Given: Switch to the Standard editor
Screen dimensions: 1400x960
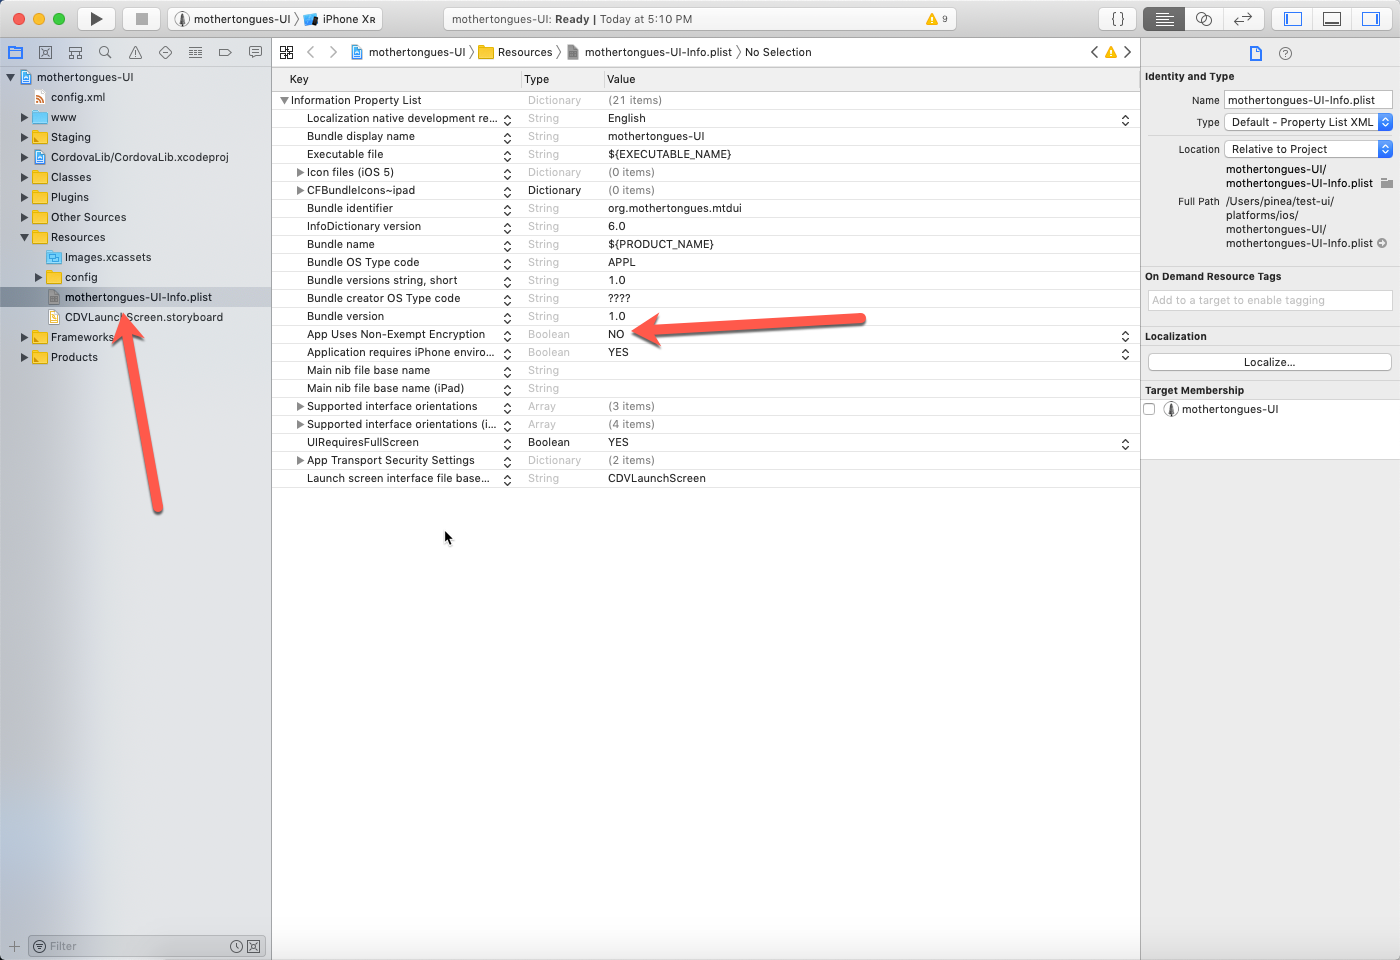Looking at the screenshot, I should (x=1164, y=19).
